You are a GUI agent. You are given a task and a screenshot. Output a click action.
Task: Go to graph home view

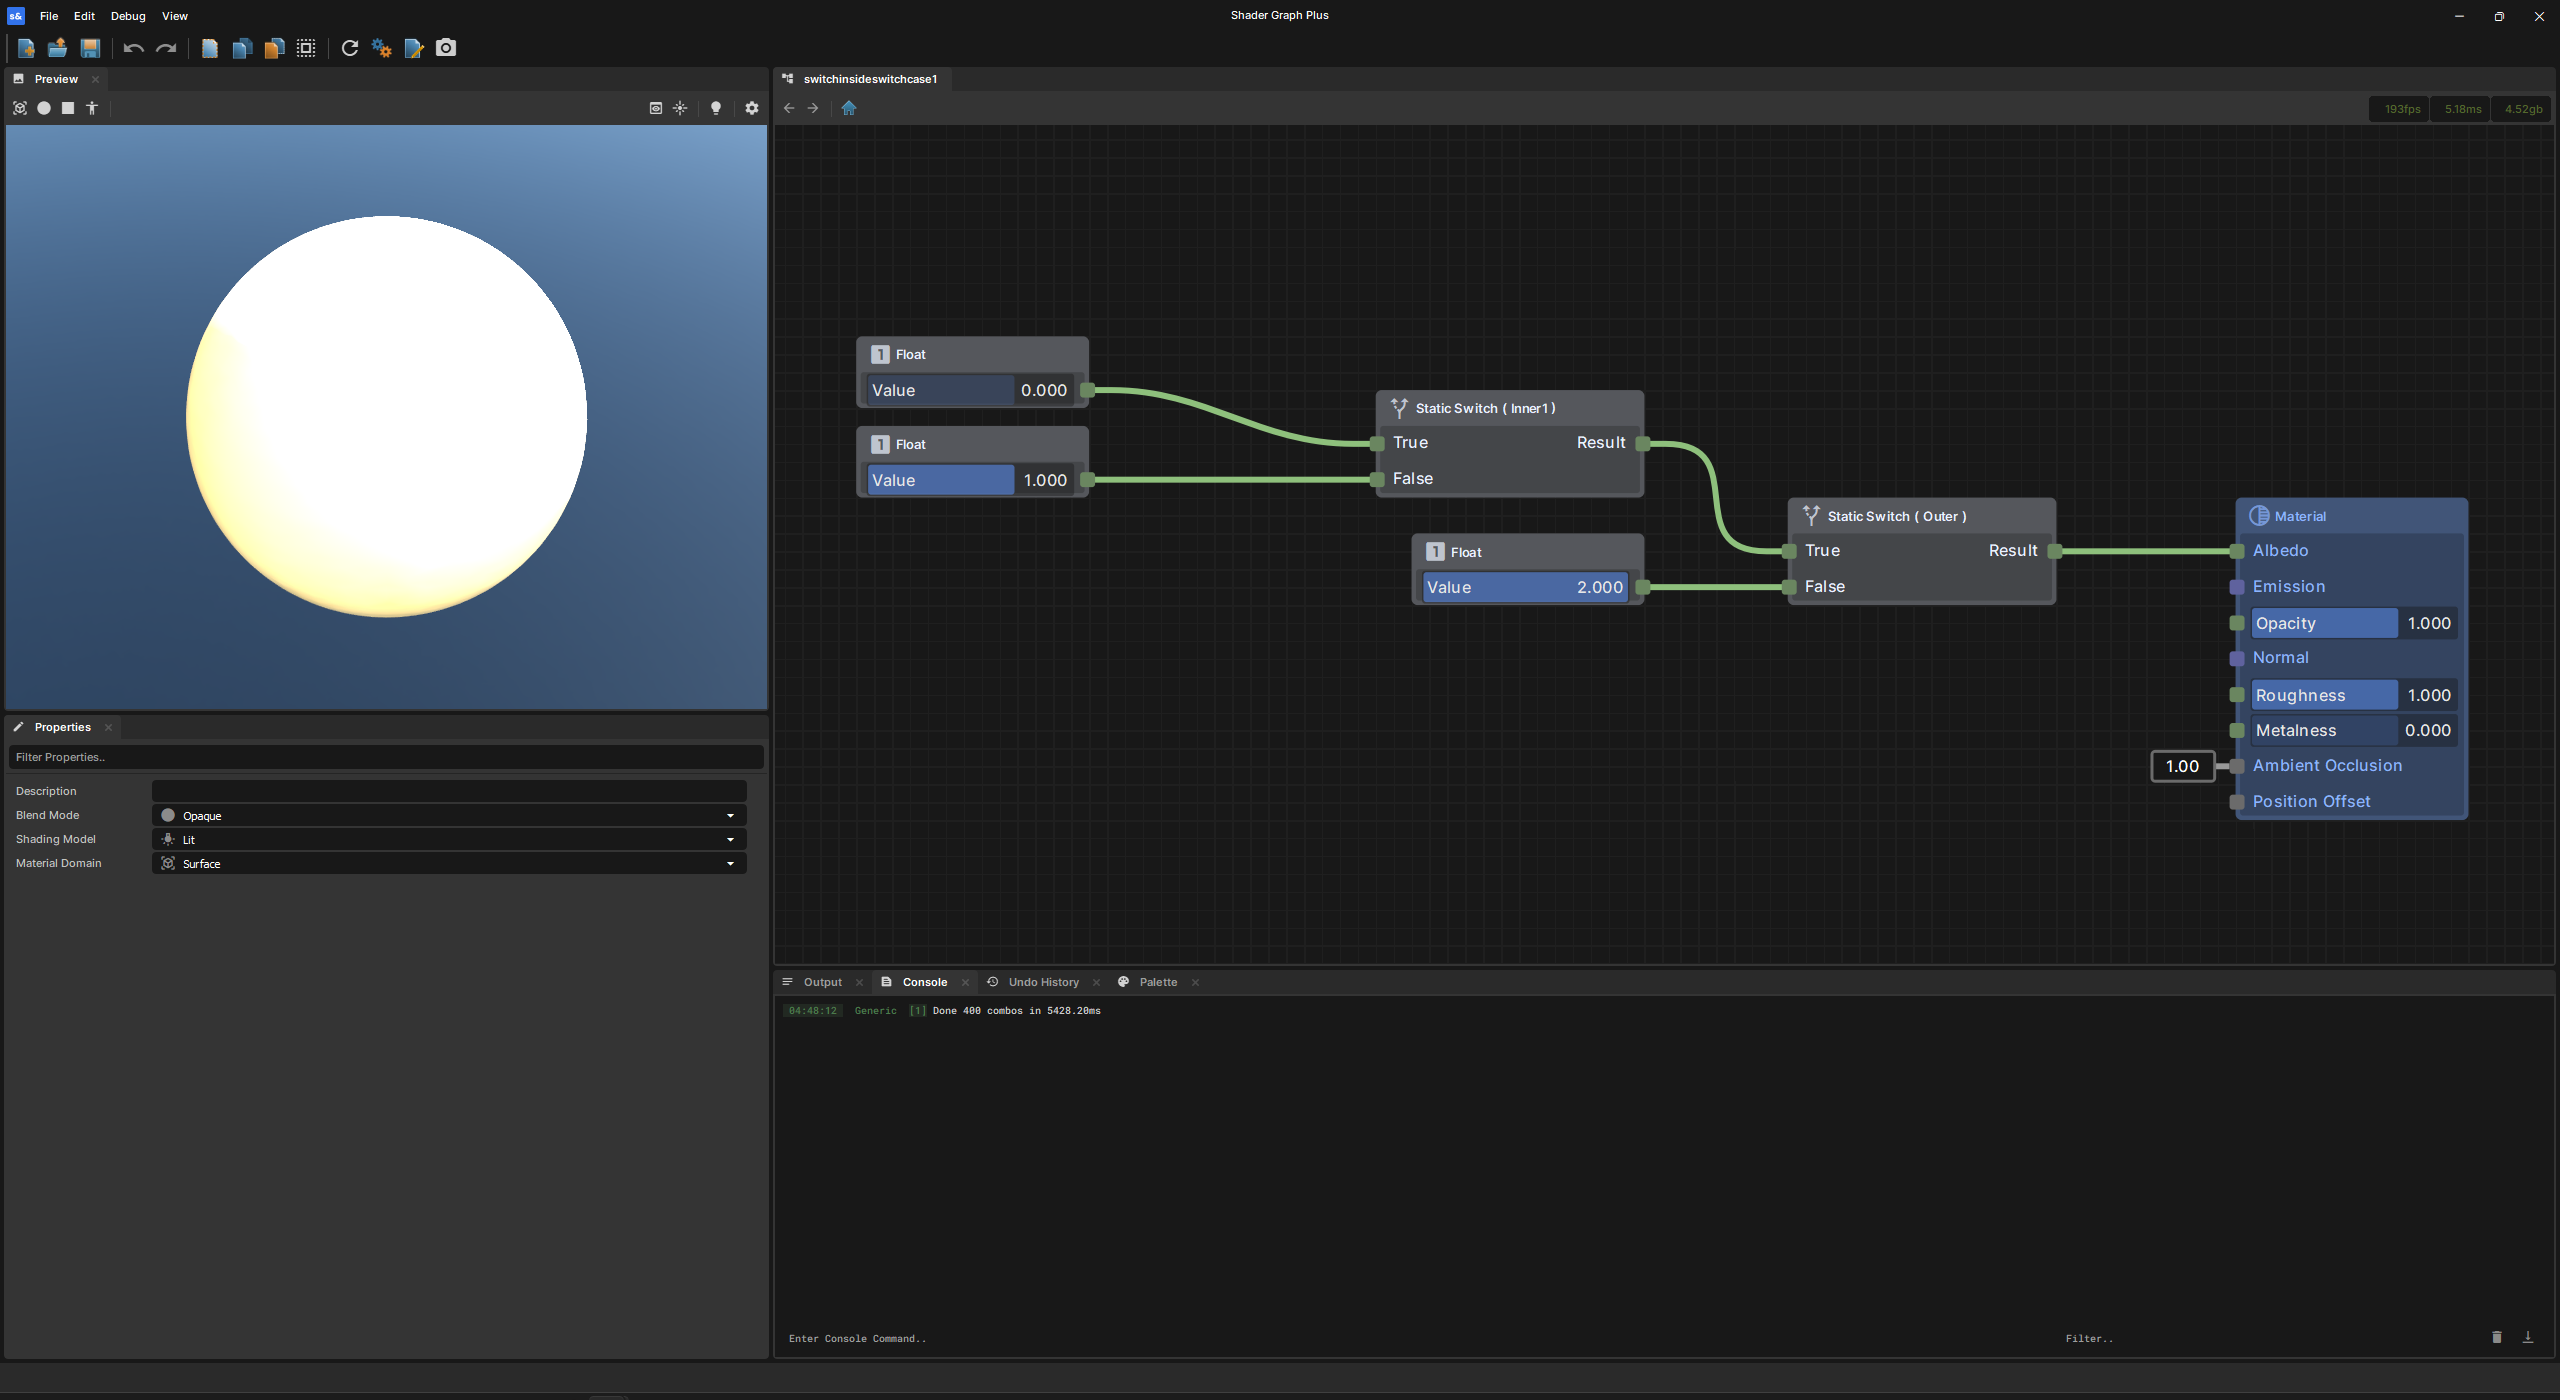point(849,108)
